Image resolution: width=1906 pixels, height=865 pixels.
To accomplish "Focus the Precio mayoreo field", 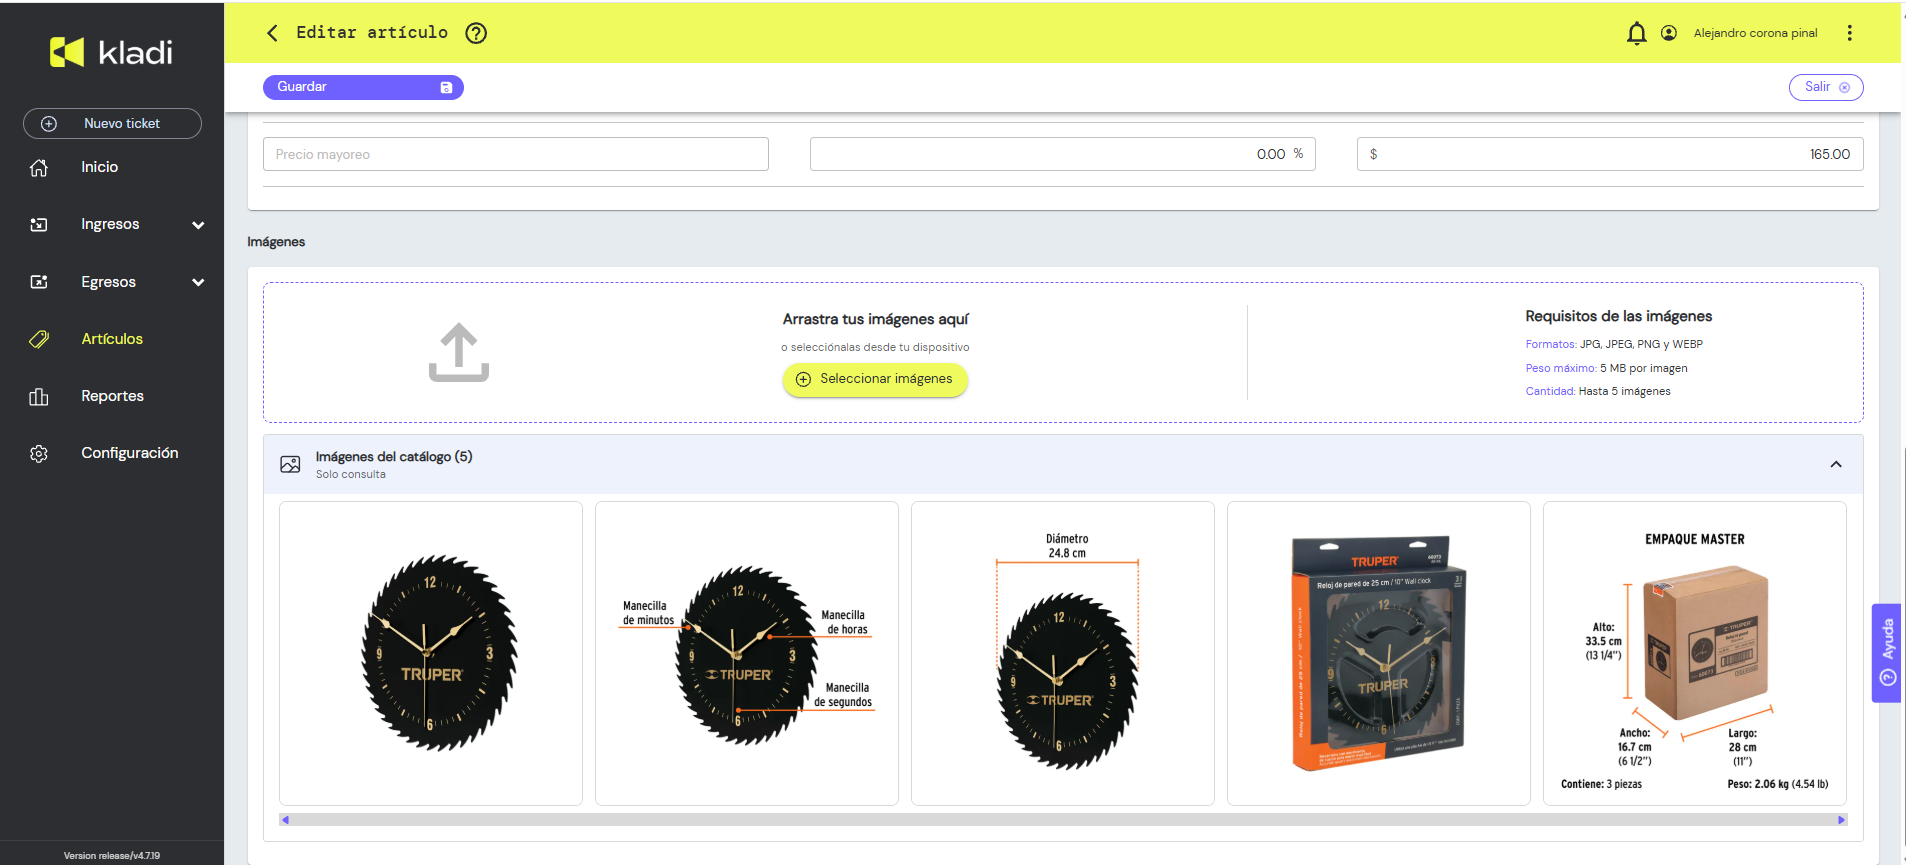I will [516, 154].
